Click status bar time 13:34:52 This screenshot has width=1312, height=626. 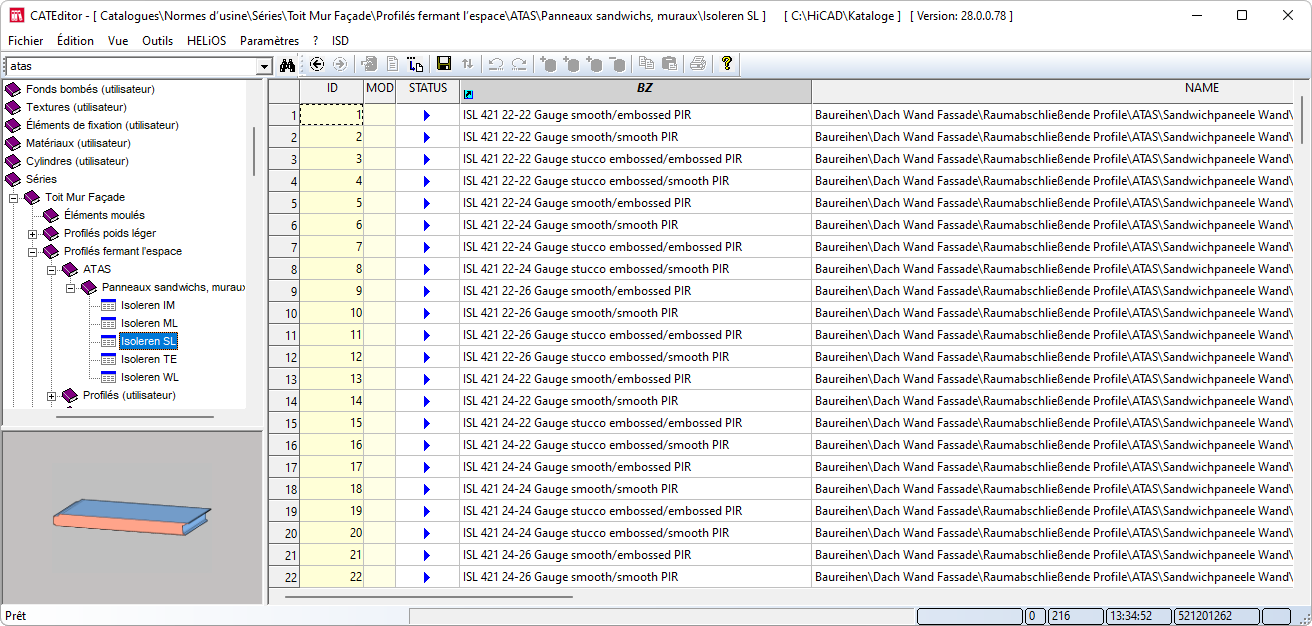[1139, 616]
